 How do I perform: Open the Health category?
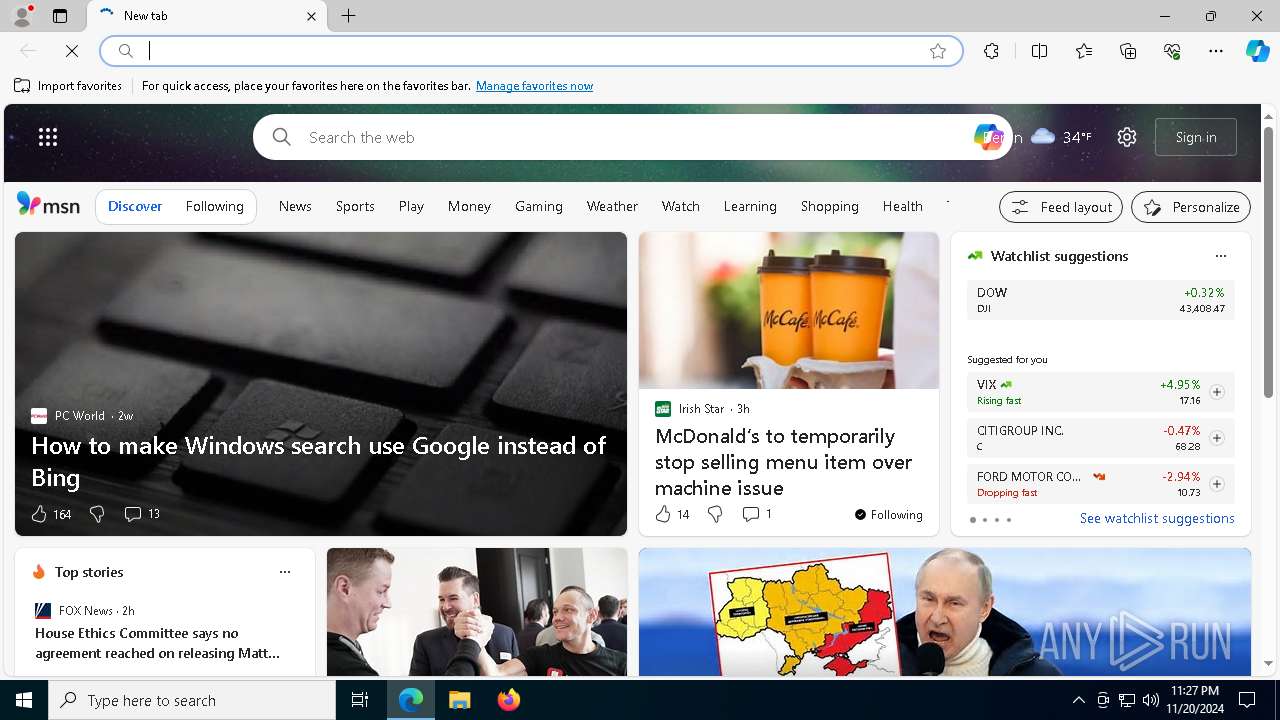902,206
